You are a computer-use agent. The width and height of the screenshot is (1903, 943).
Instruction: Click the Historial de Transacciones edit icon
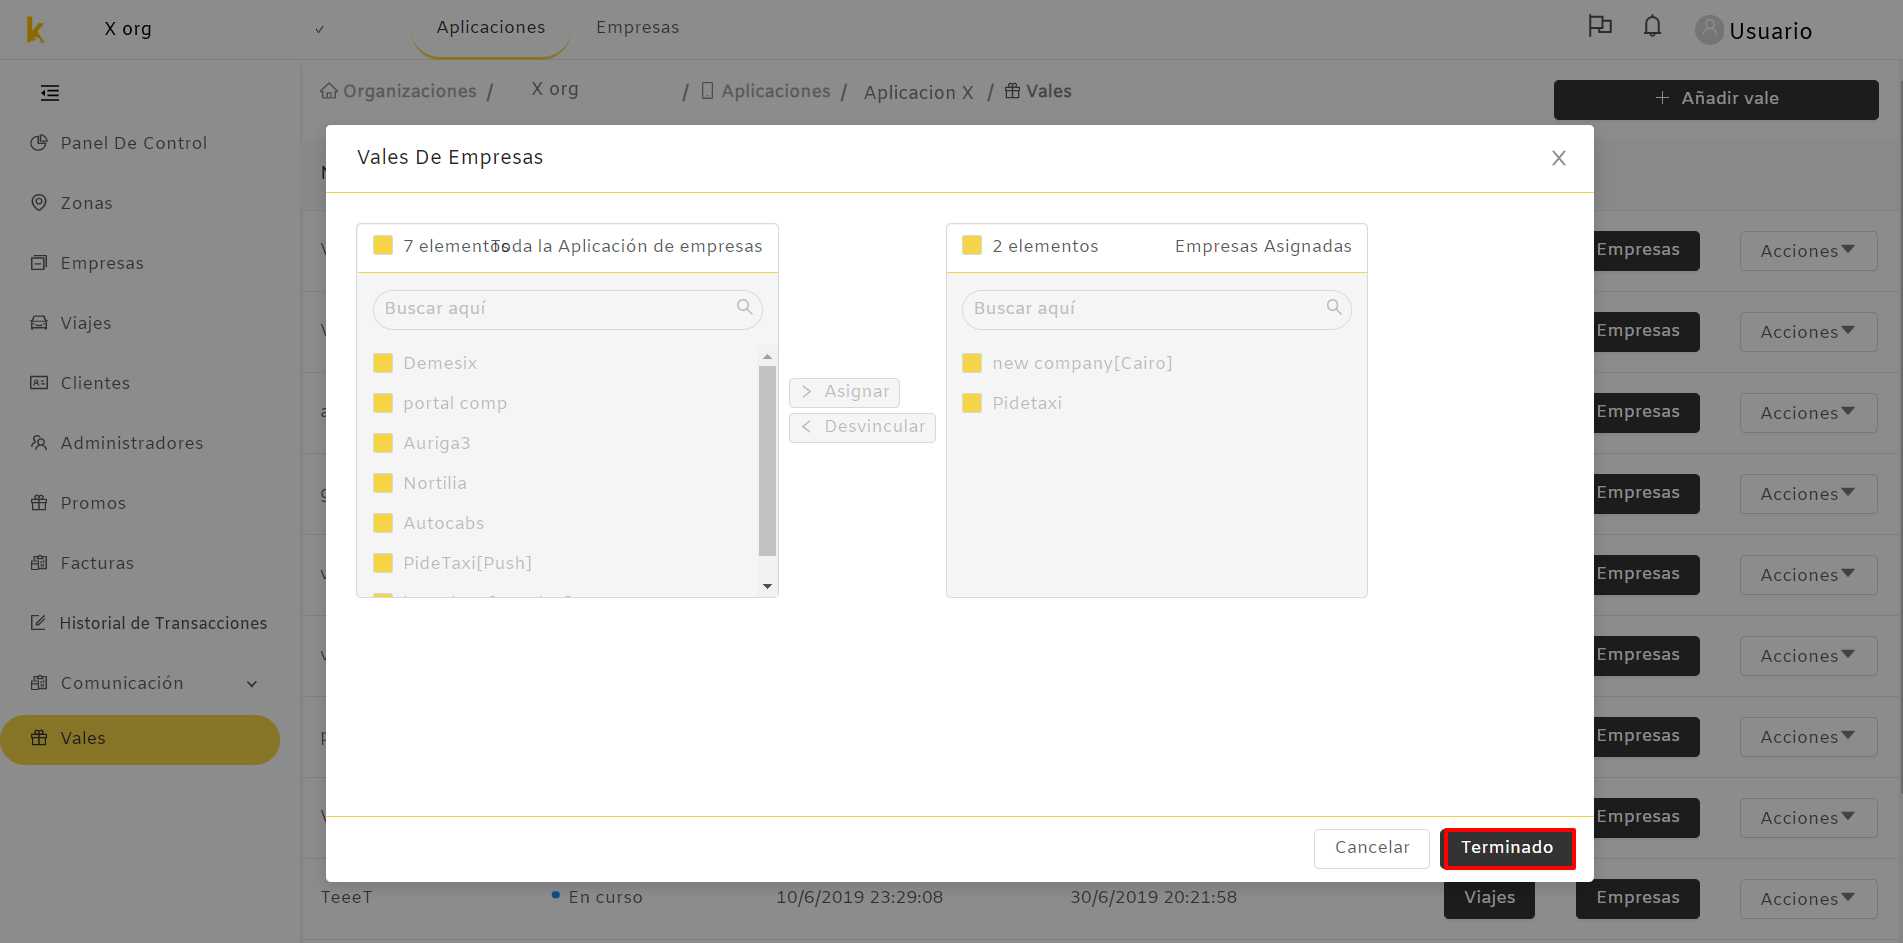38,623
